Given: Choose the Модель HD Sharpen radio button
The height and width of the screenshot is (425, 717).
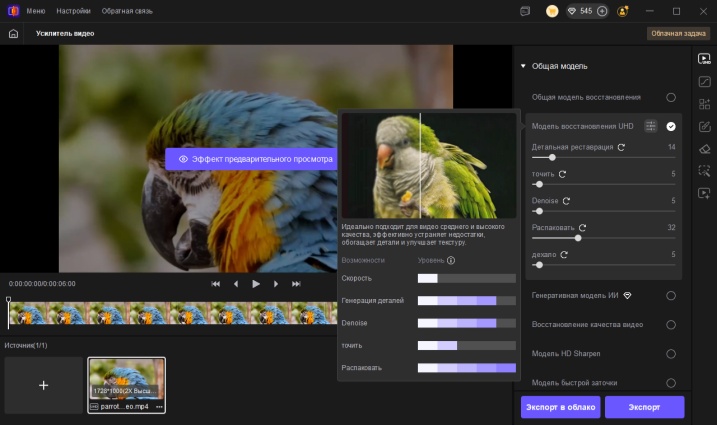Looking at the screenshot, I should pyautogui.click(x=671, y=354).
